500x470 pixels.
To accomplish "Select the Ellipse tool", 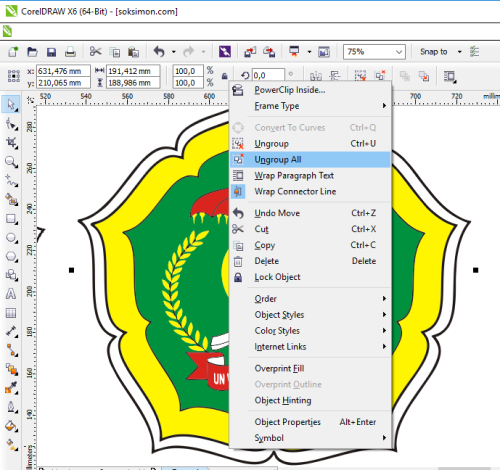I will [11, 238].
